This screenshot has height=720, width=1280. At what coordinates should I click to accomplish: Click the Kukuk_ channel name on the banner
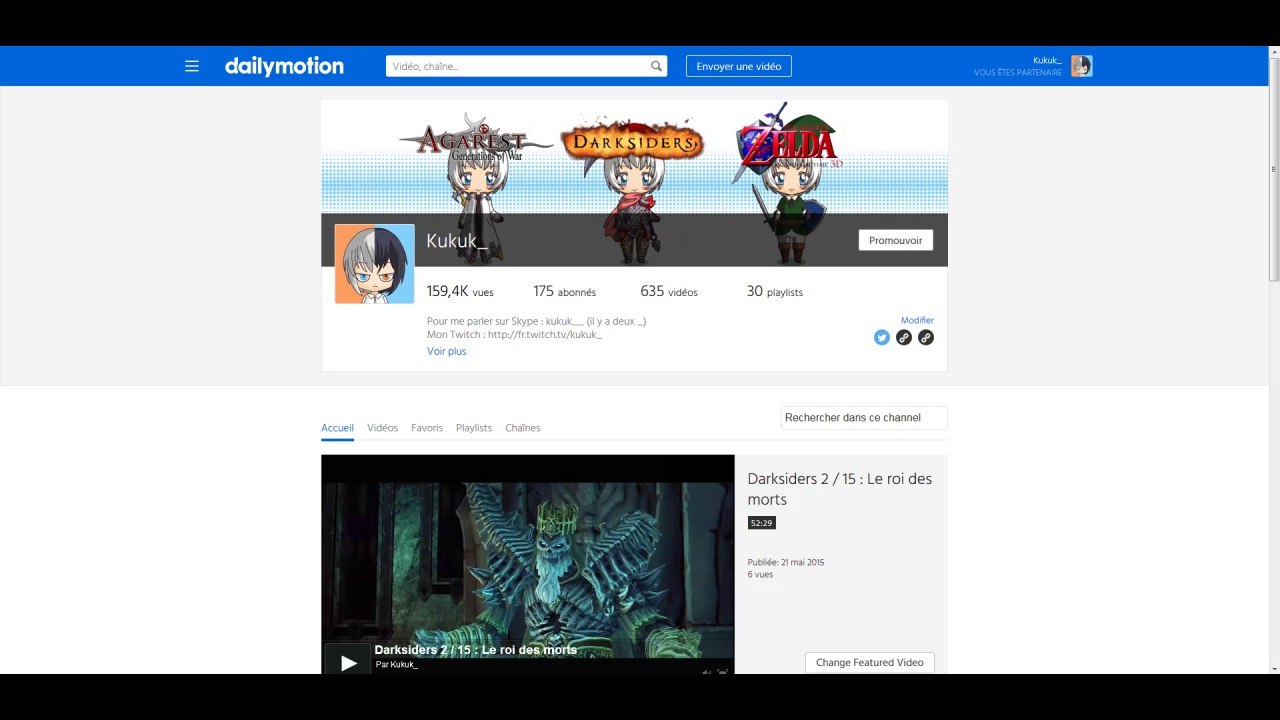pos(457,241)
